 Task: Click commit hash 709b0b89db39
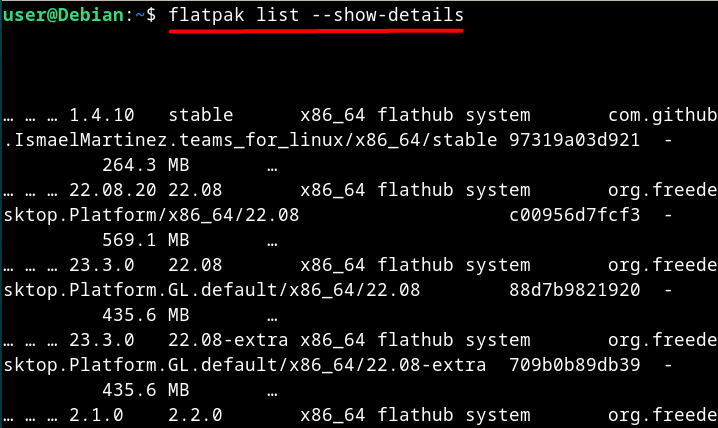(x=574, y=365)
